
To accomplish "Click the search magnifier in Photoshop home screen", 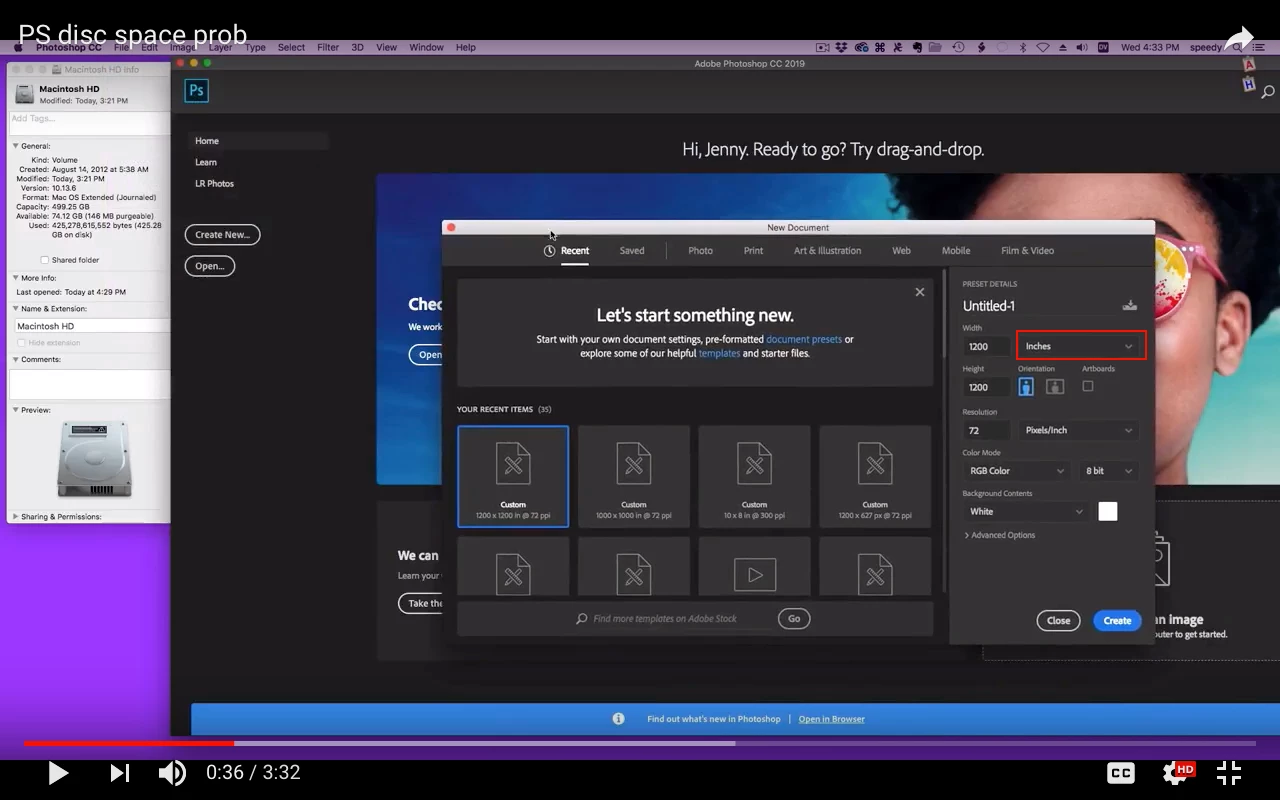I will [1268, 92].
